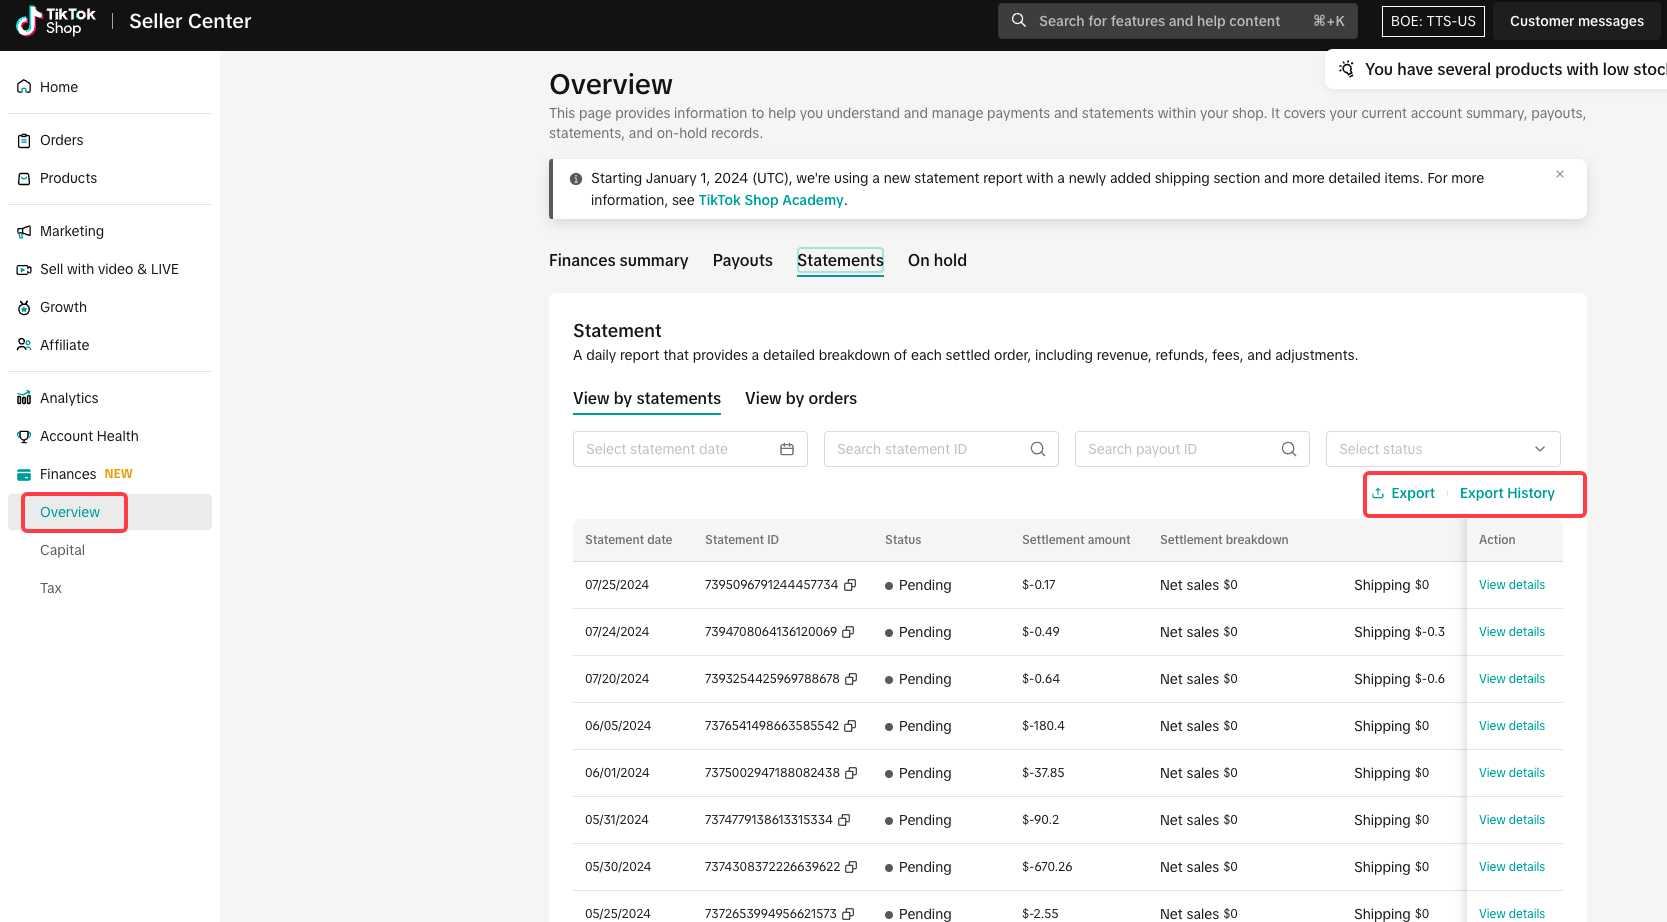The image size is (1667, 922).
Task: Select View by statements tab
Action: 647,398
